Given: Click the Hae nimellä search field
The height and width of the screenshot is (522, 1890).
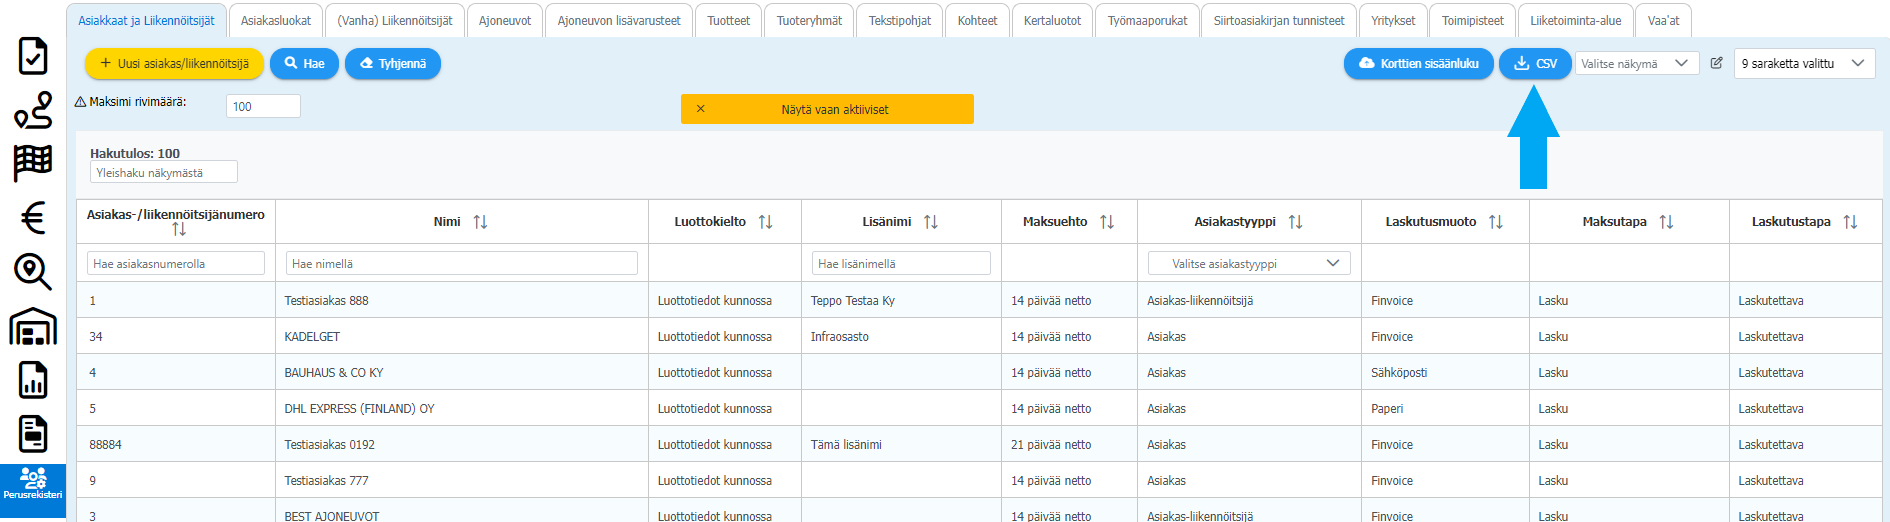Looking at the screenshot, I should click(461, 263).
